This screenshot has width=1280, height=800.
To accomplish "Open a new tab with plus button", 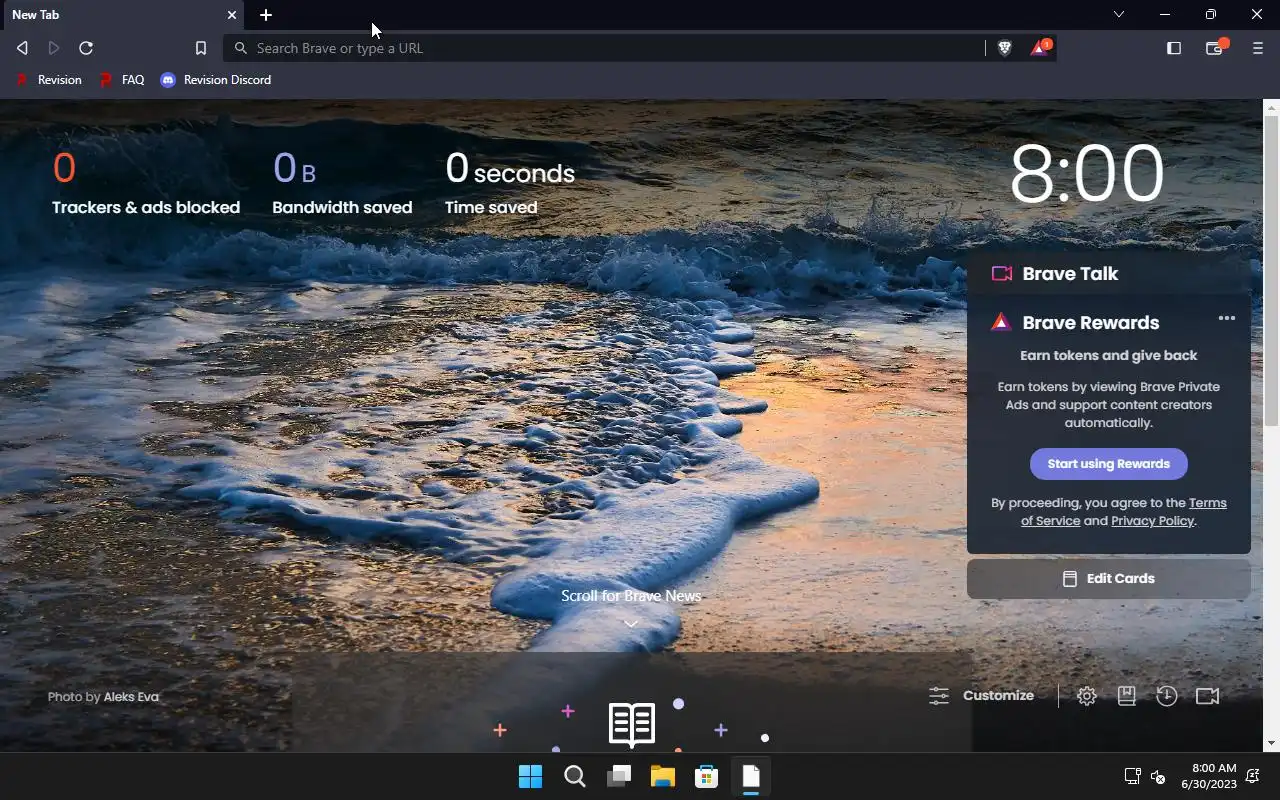I will (266, 15).
